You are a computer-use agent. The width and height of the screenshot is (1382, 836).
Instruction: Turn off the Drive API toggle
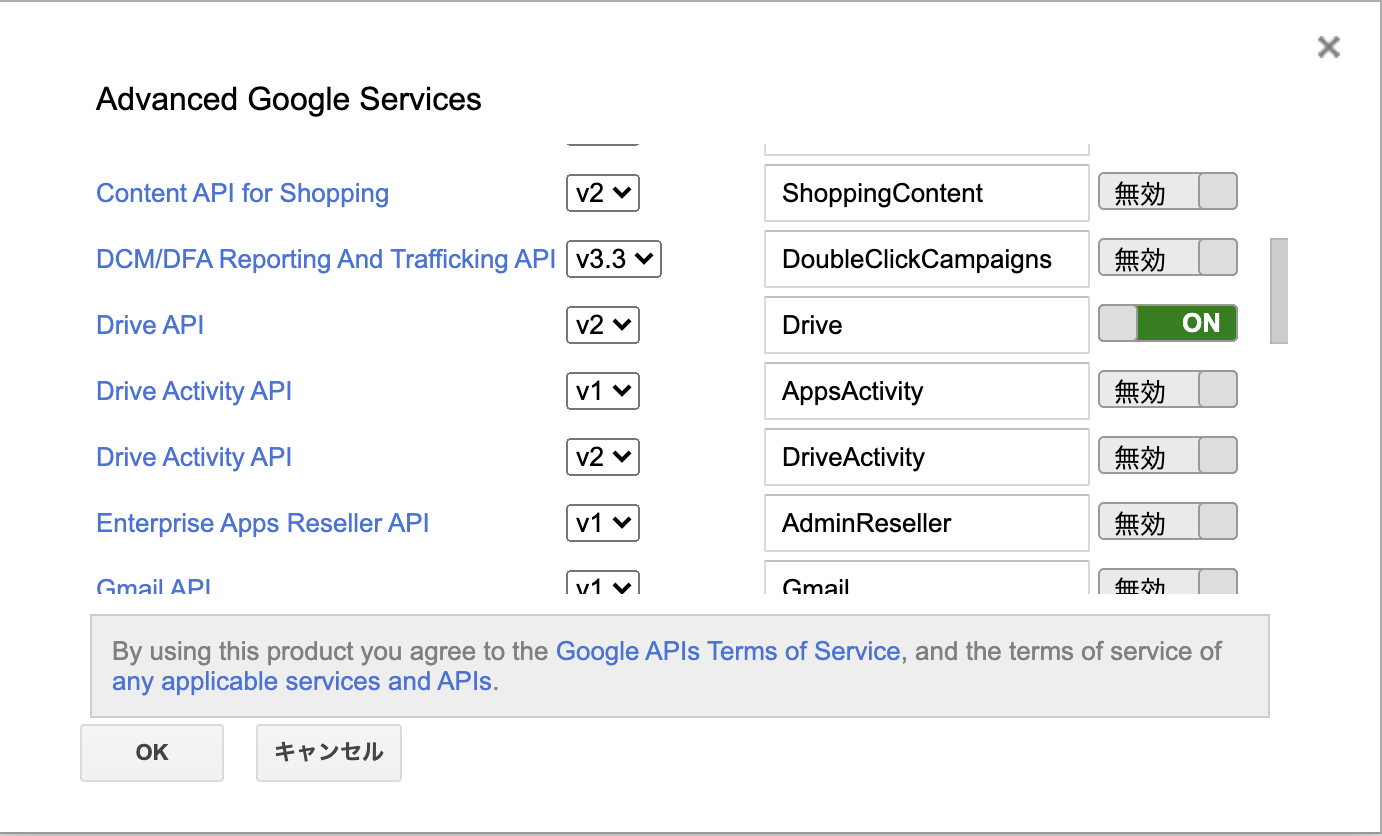[1167, 324]
